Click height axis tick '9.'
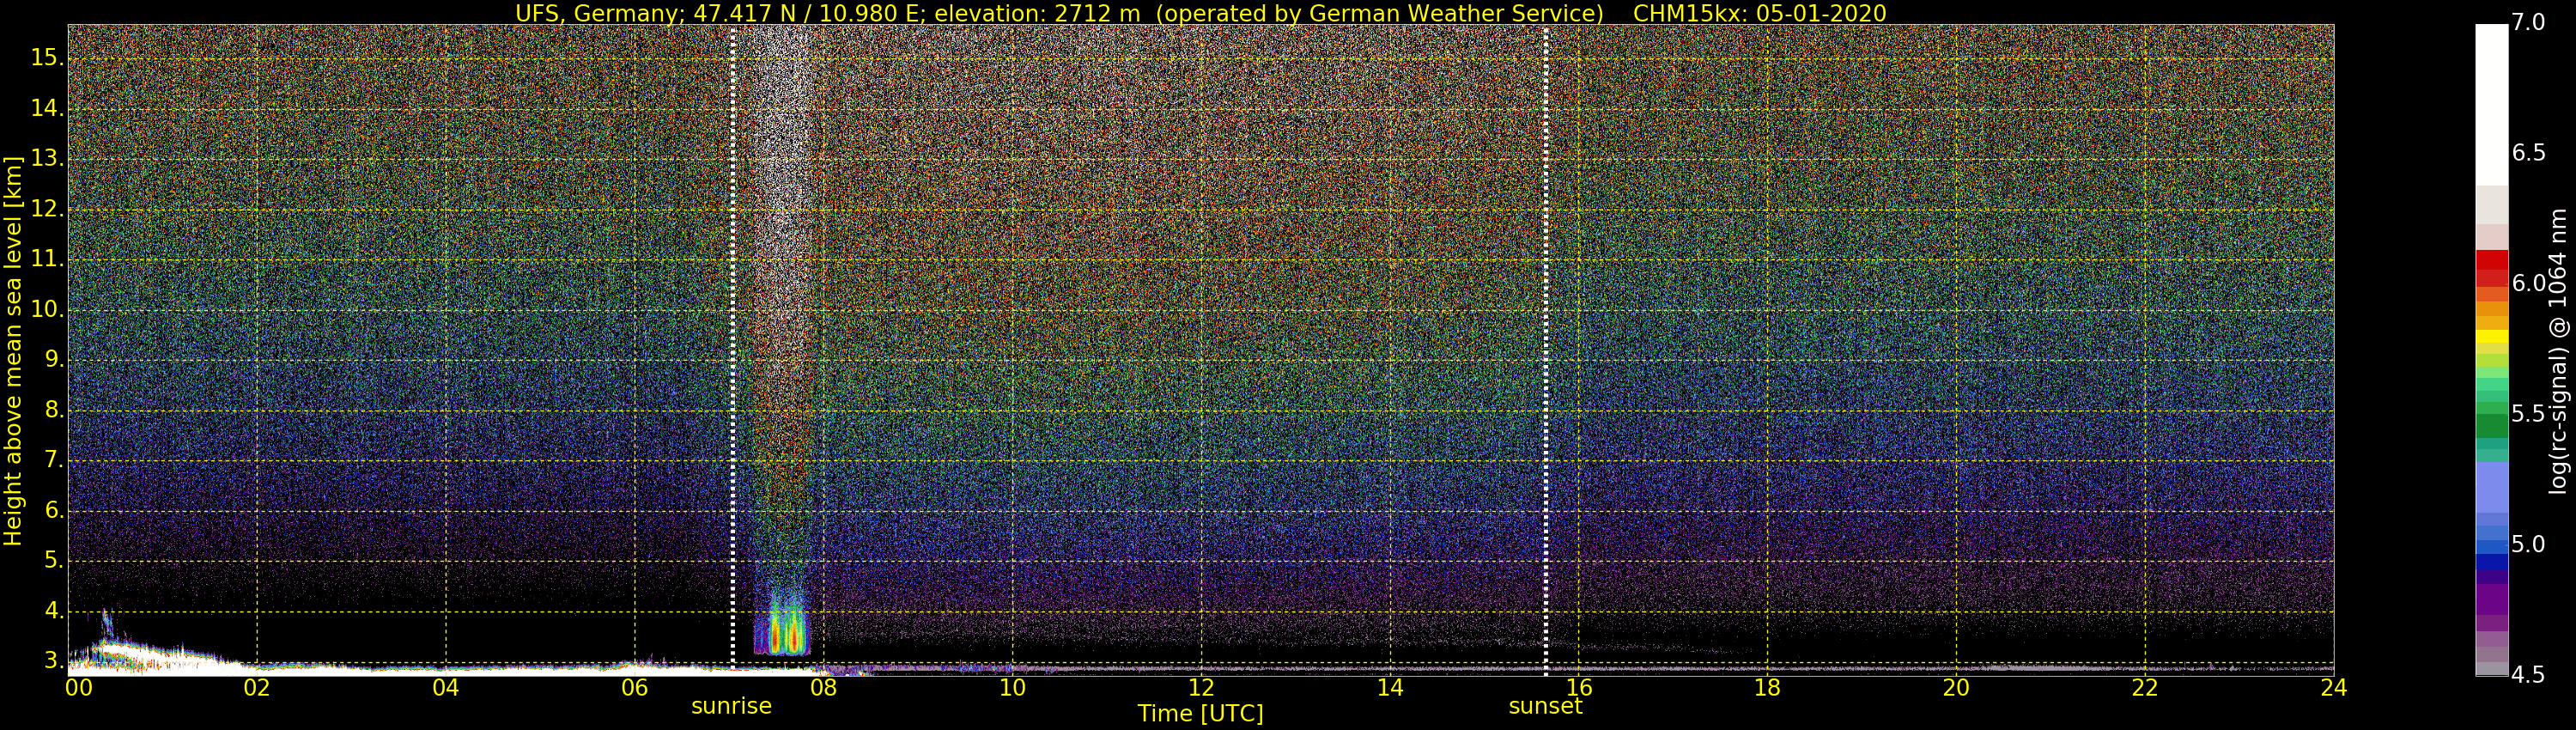2576x730 pixels. pyautogui.click(x=54, y=360)
